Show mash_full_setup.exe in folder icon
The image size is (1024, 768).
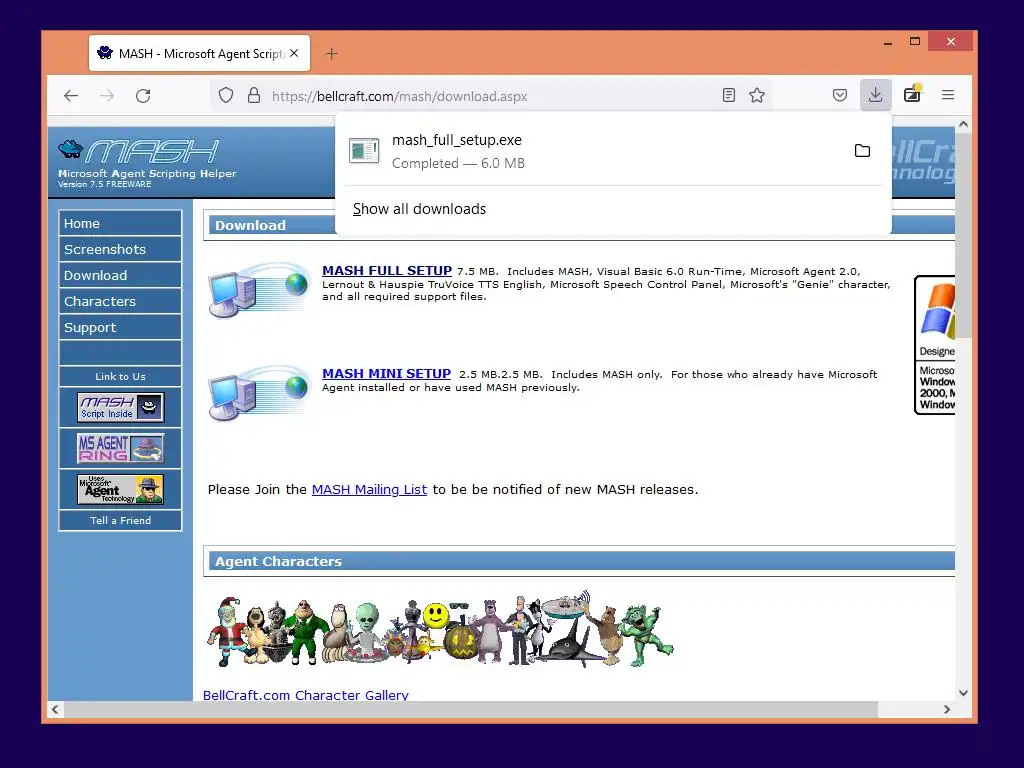(x=862, y=151)
